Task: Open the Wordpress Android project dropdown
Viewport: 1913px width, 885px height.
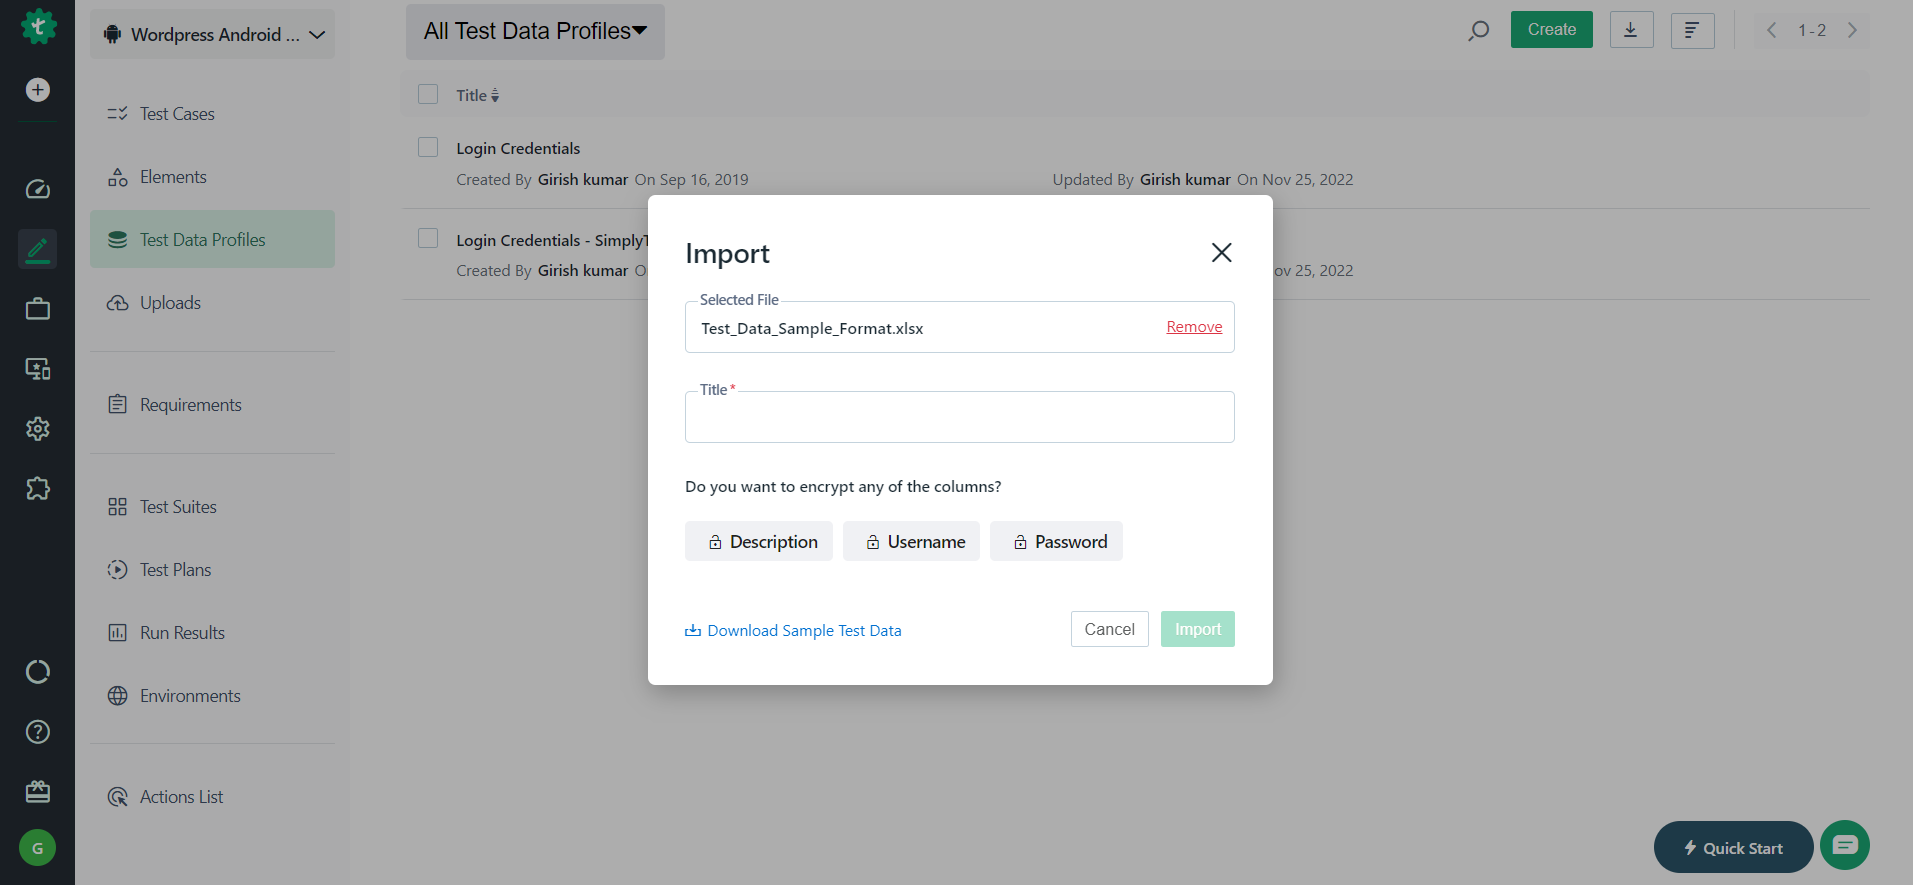Action: [x=212, y=35]
